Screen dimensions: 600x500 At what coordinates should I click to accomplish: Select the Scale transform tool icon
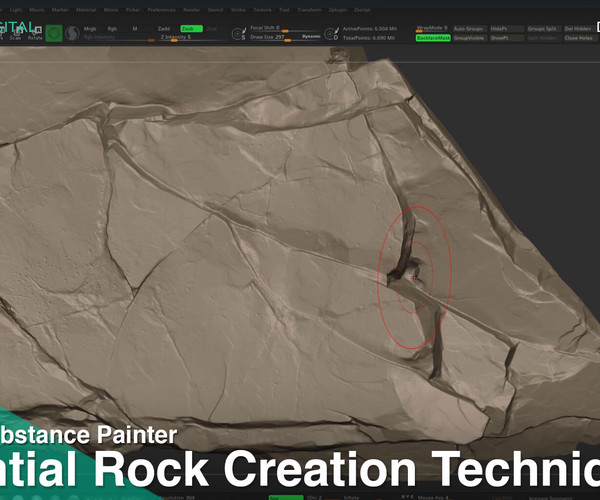pos(15,33)
